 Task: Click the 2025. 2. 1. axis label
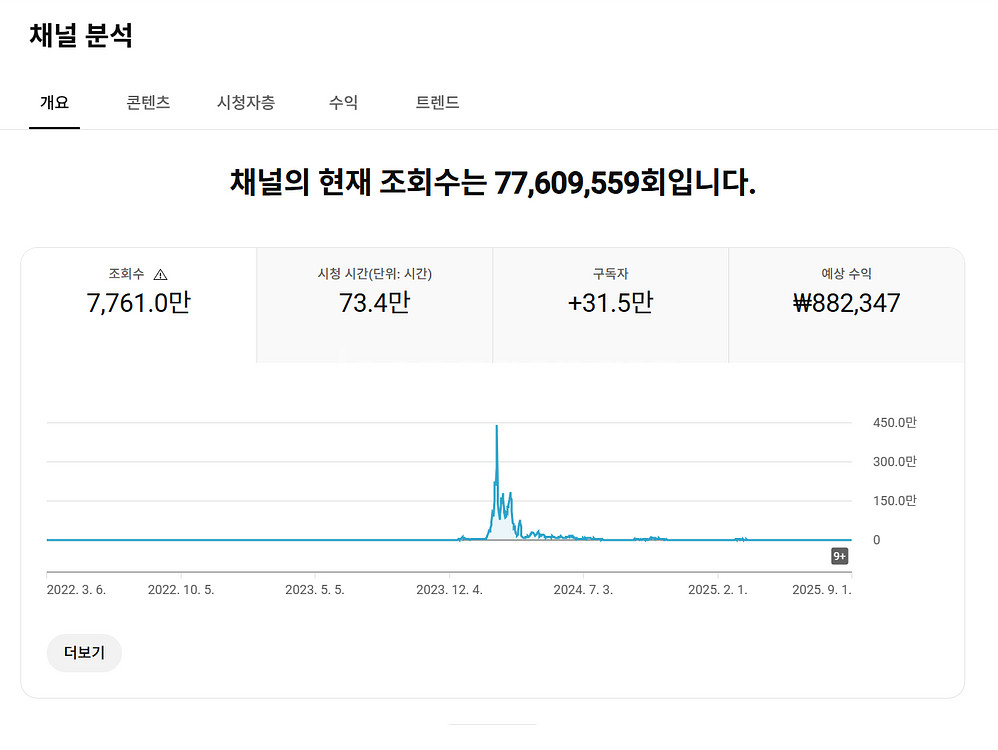point(717,590)
